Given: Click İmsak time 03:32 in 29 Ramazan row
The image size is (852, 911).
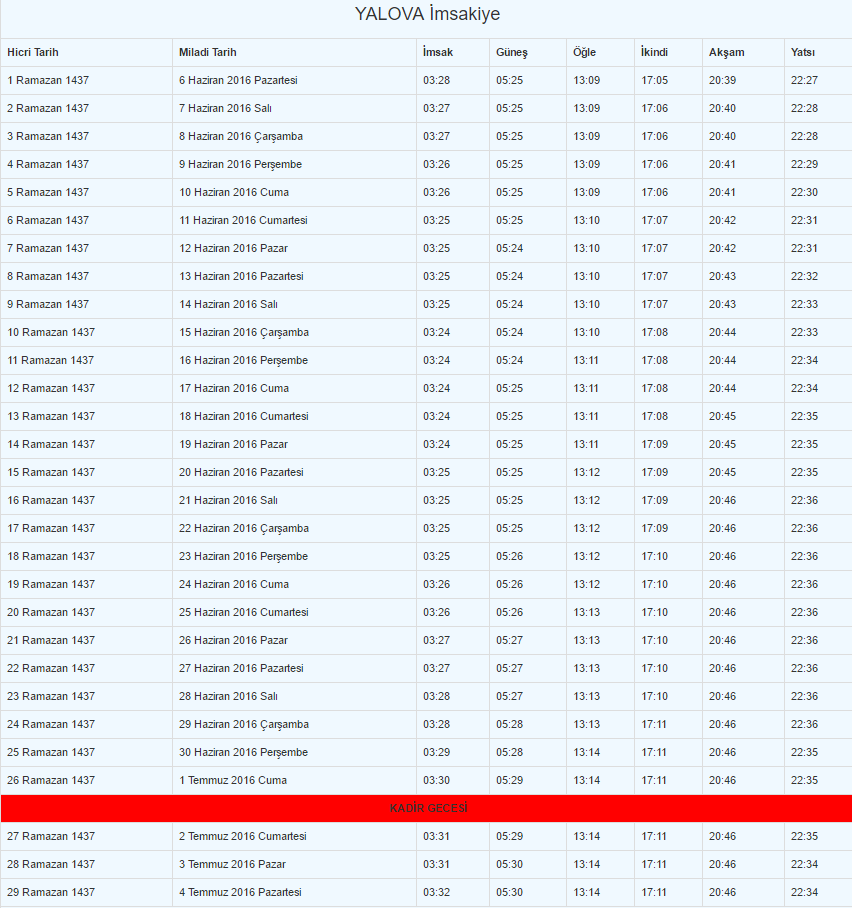Looking at the screenshot, I should (436, 892).
